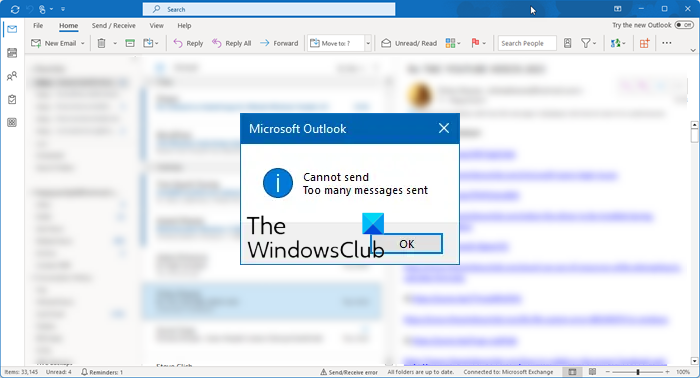Image resolution: width=700 pixels, height=378 pixels.
Task: Switch to Calendar in the left navigation
Action: (x=12, y=53)
